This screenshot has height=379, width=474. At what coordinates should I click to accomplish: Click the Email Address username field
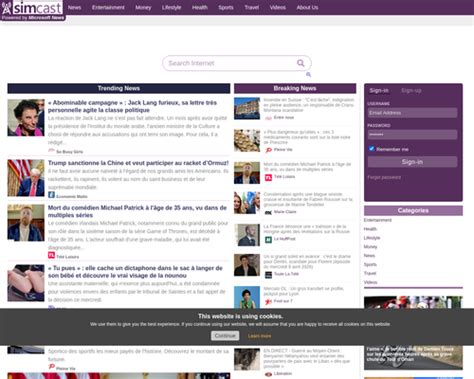click(x=412, y=113)
